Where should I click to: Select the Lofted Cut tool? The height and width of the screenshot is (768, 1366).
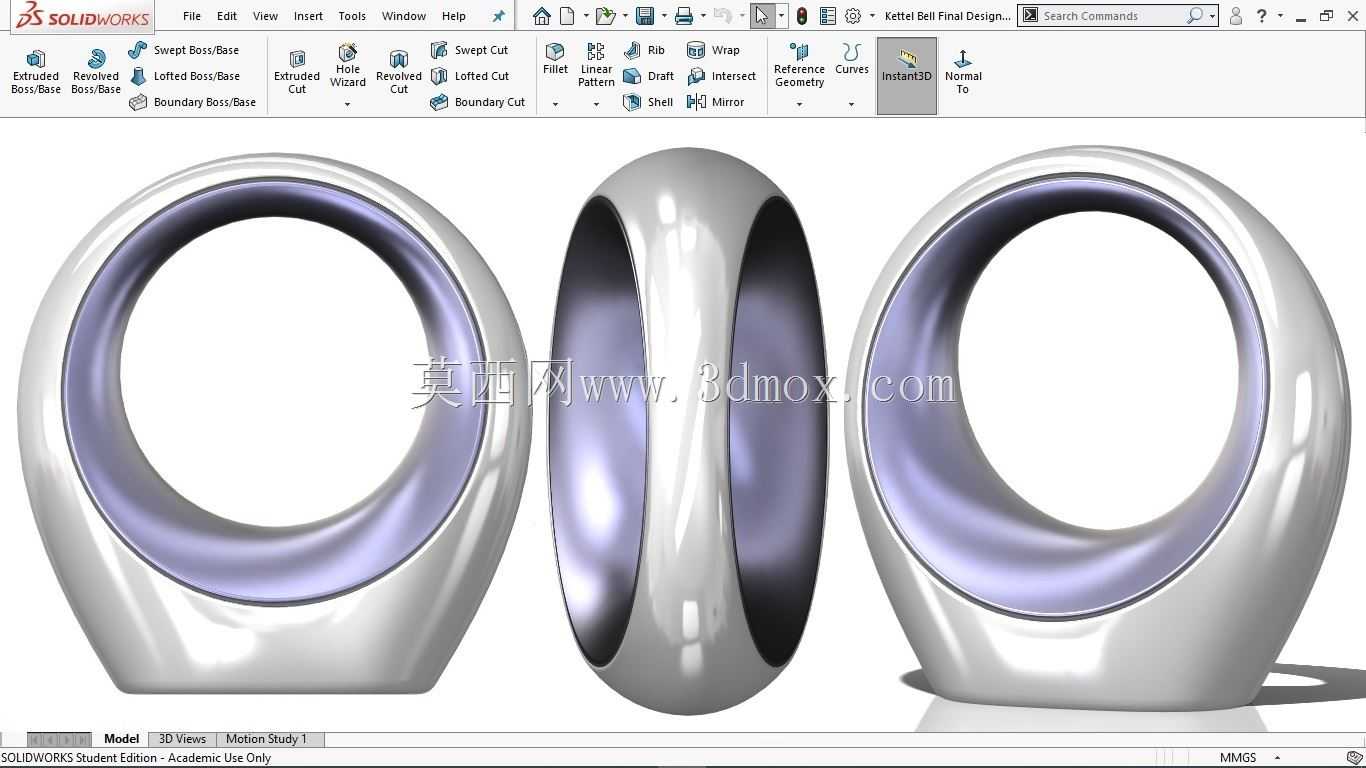click(469, 76)
